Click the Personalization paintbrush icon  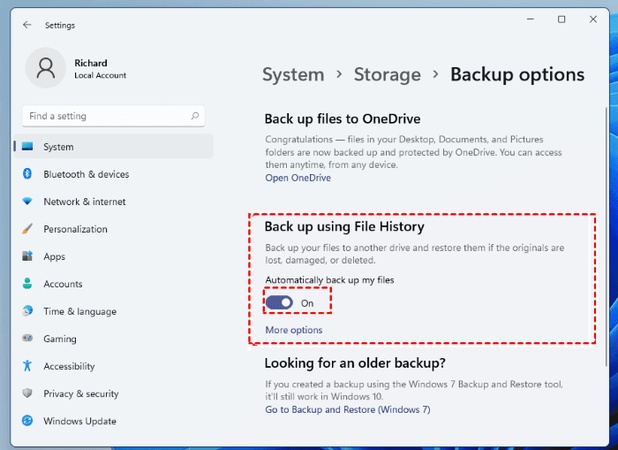tap(27, 229)
